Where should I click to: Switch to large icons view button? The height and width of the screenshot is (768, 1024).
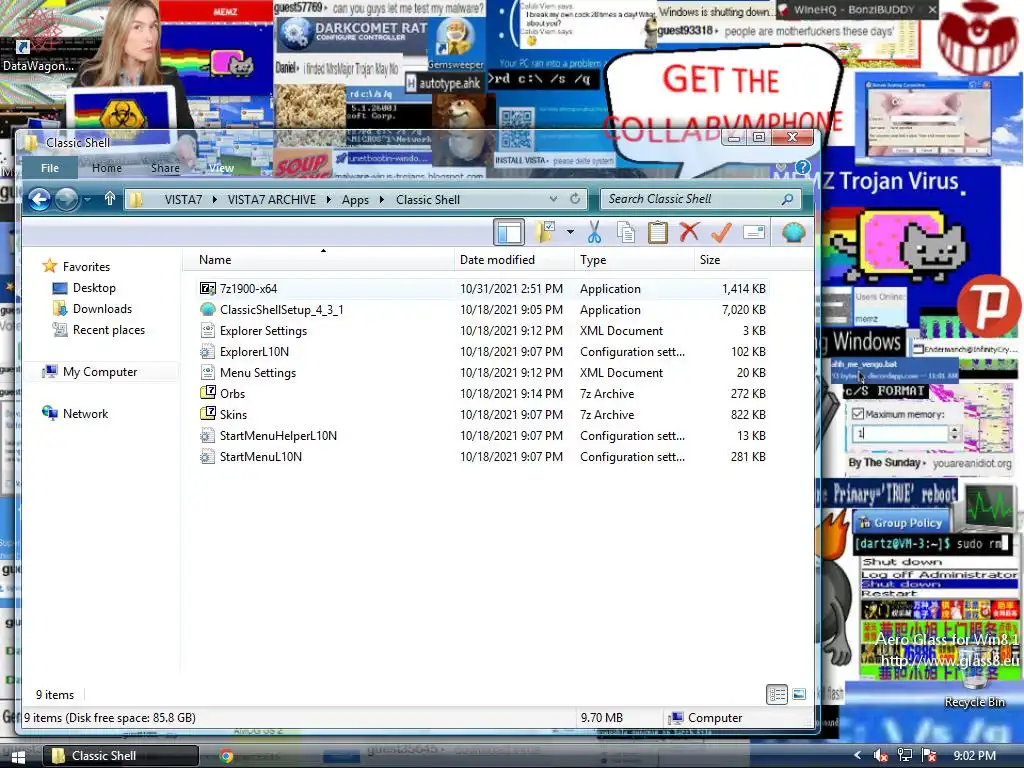[799, 695]
